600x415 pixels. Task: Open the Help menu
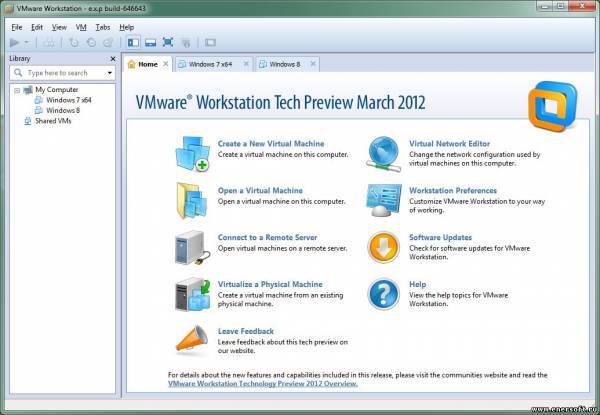[x=126, y=27]
